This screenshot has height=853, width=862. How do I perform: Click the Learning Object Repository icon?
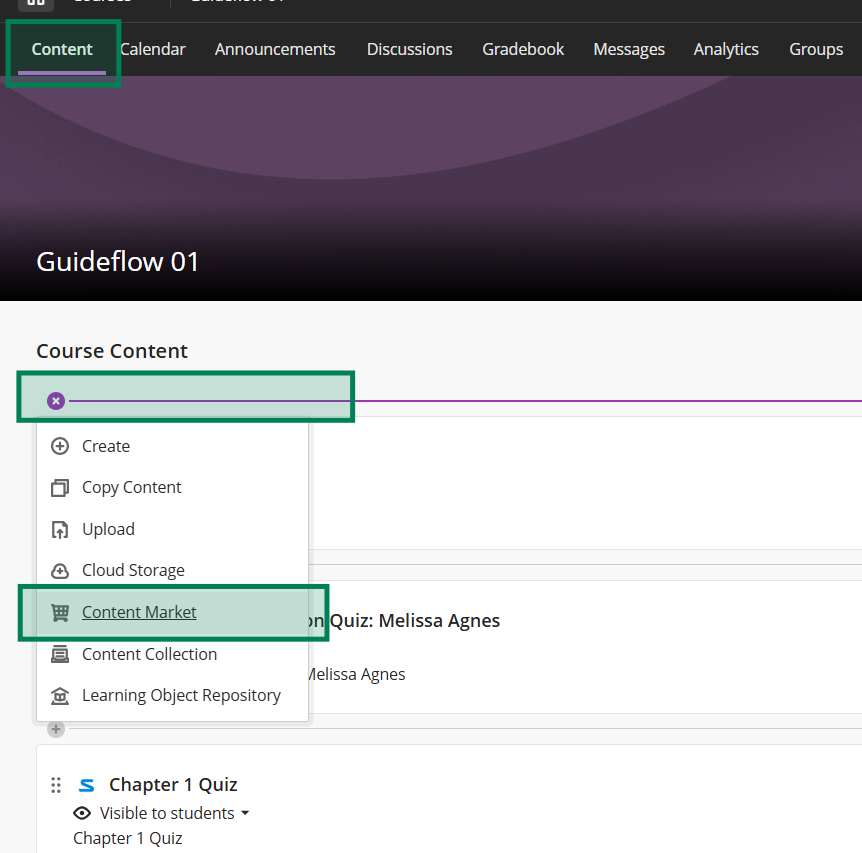click(x=60, y=696)
